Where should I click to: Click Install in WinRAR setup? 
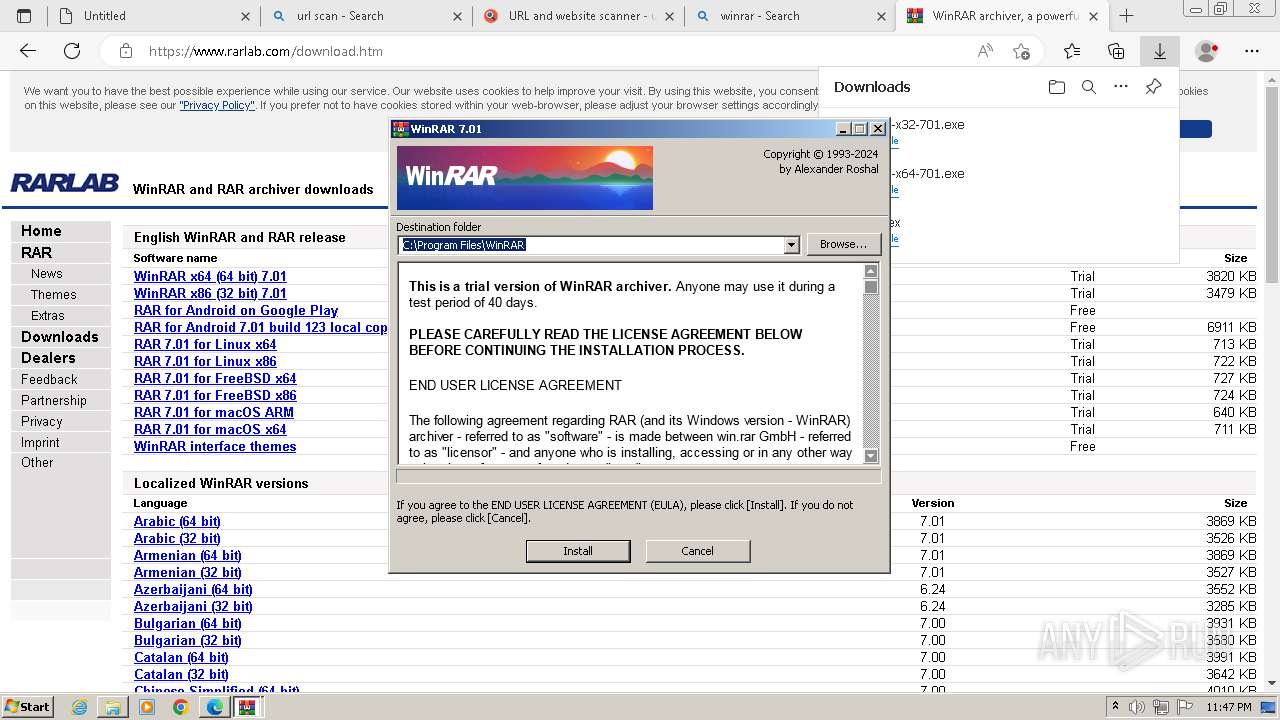(x=578, y=551)
